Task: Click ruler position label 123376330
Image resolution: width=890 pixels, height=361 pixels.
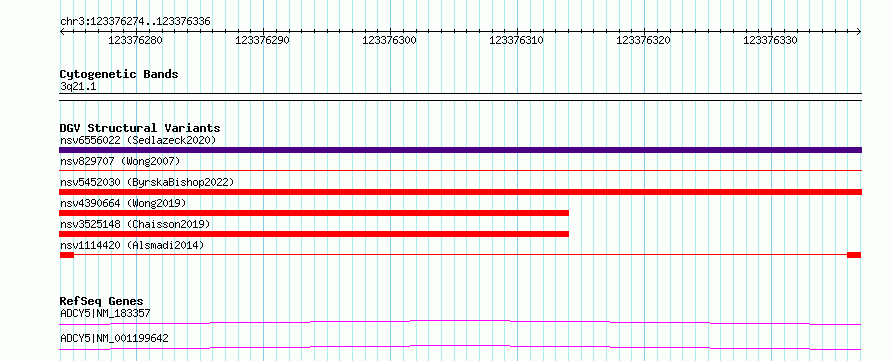Action: 770,40
